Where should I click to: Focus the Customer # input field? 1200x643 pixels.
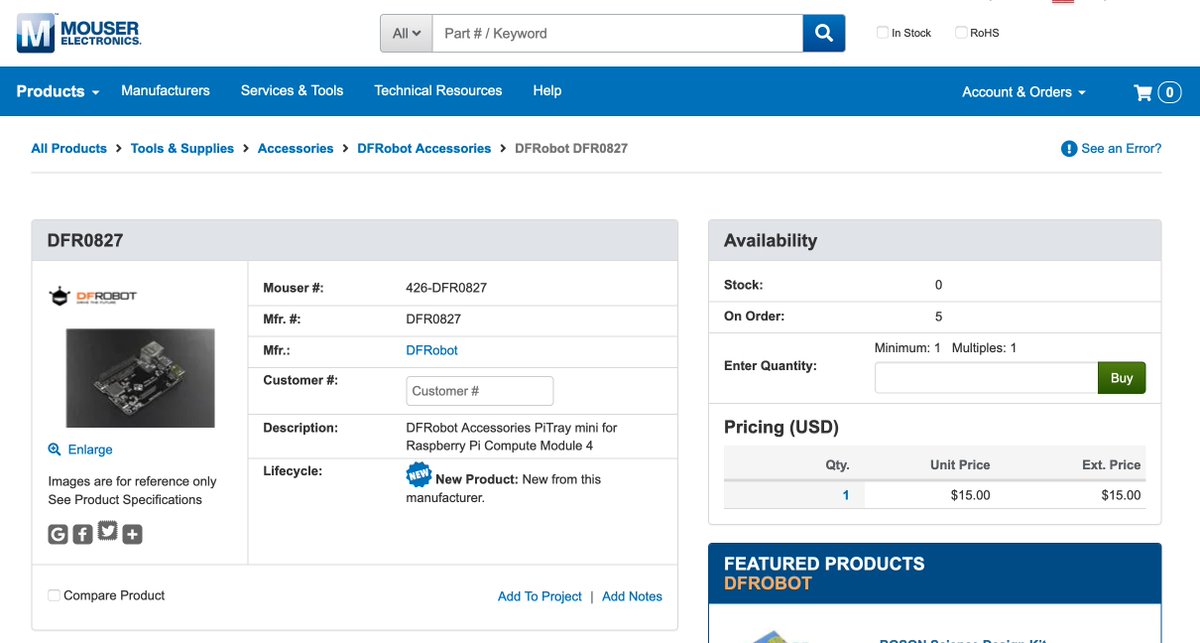(480, 391)
